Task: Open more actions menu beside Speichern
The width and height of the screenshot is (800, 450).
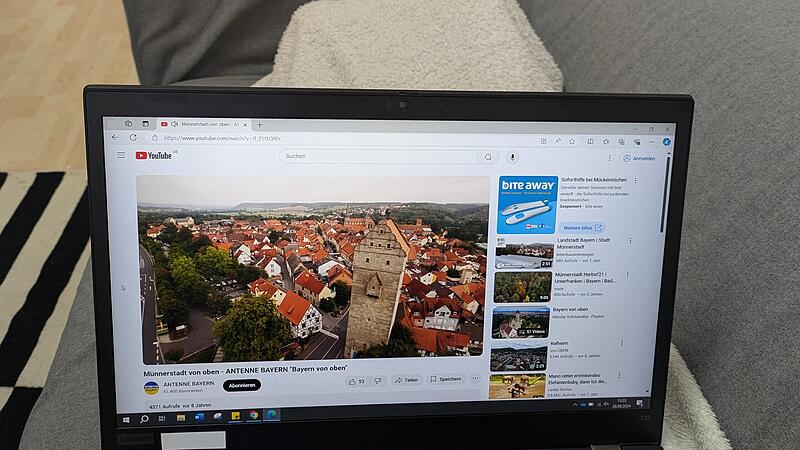Action: [x=476, y=379]
